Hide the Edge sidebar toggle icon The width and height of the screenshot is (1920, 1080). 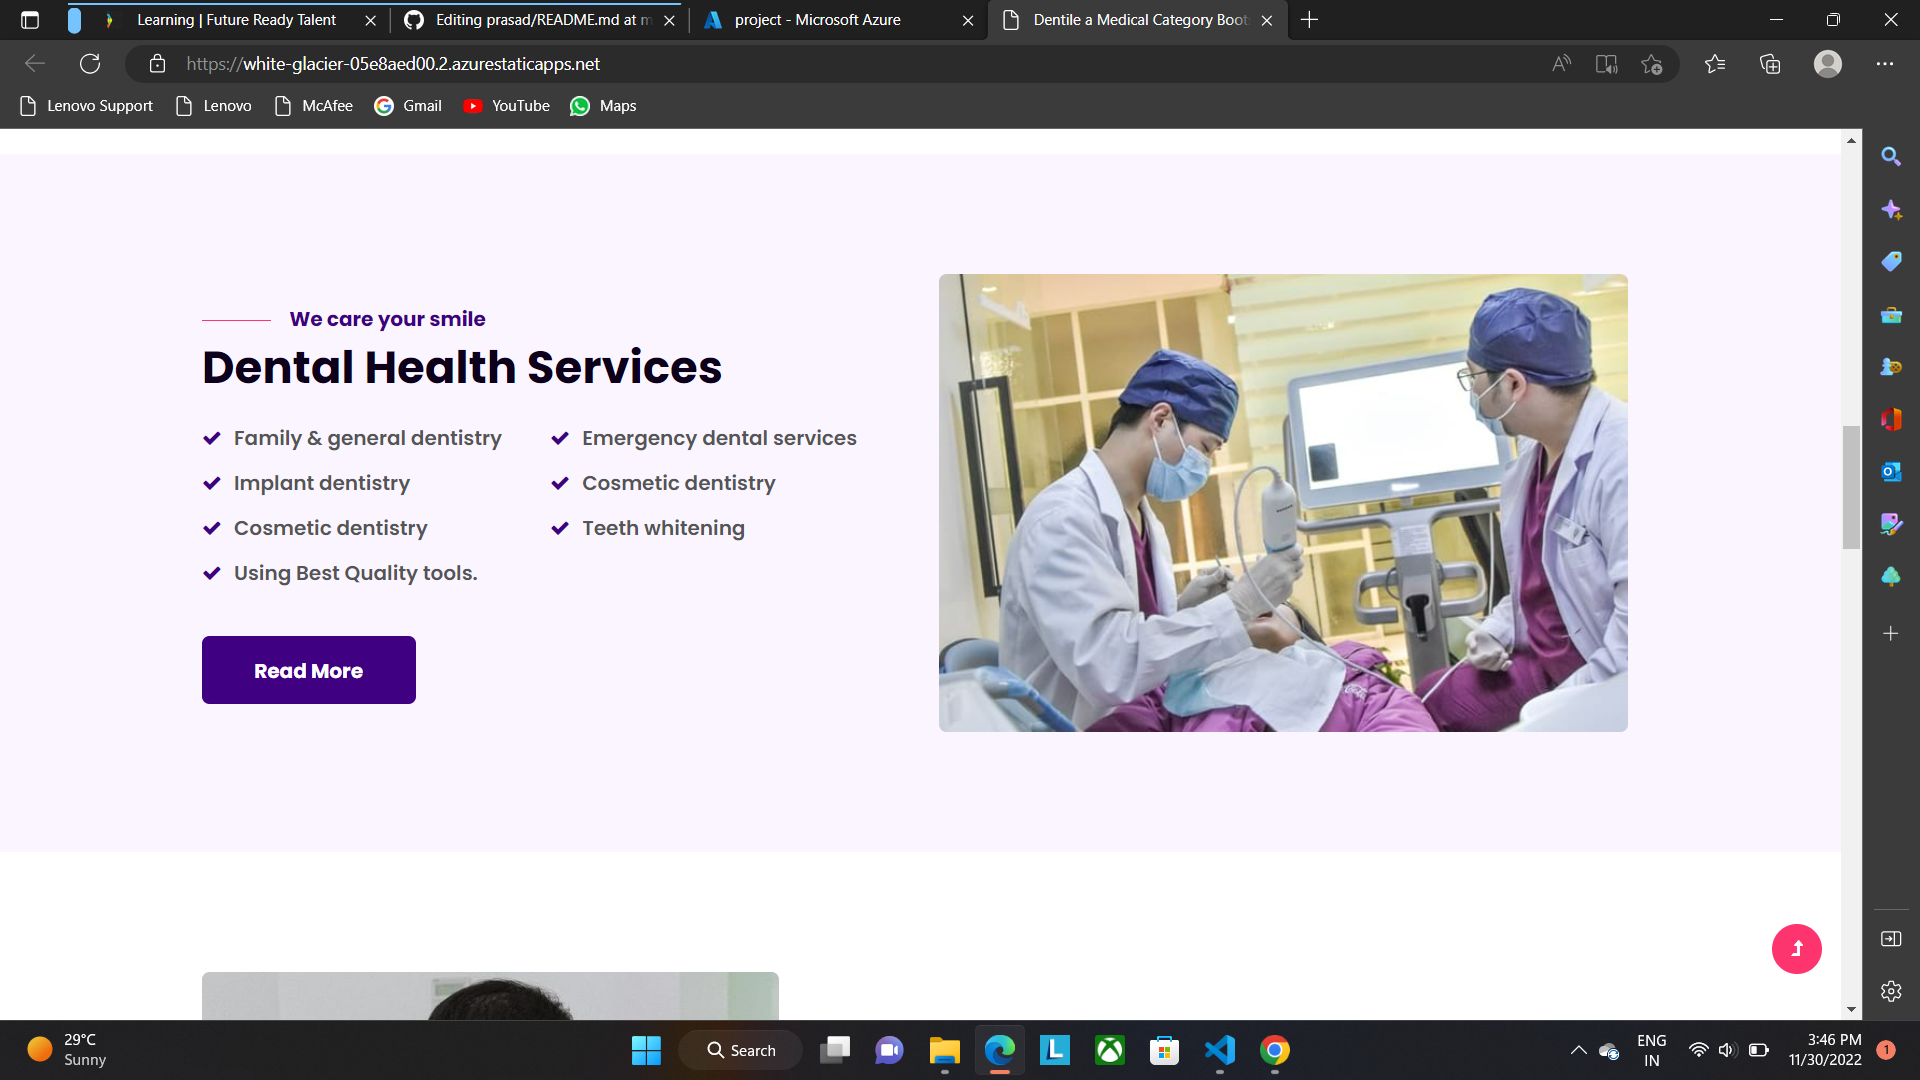point(1891,938)
